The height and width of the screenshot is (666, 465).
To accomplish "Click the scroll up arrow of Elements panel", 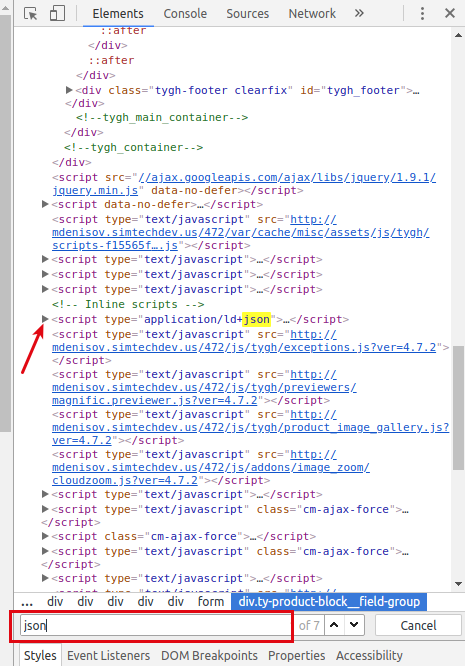I will [458, 35].
